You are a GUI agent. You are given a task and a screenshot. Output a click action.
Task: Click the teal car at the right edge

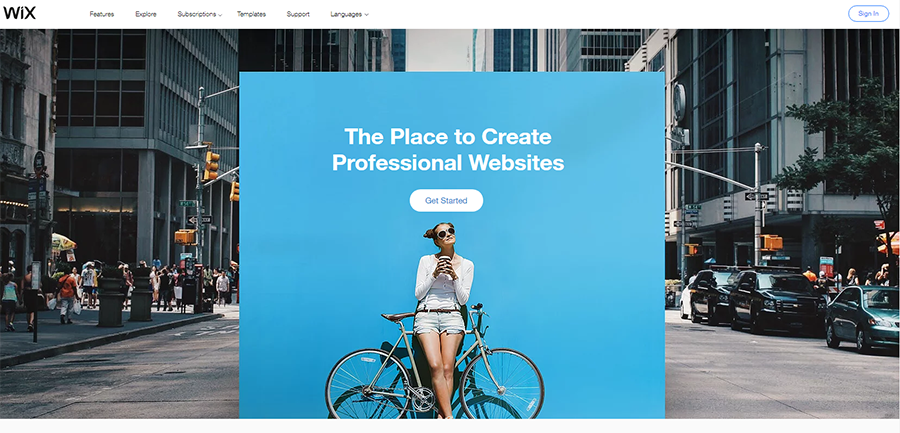(863, 318)
